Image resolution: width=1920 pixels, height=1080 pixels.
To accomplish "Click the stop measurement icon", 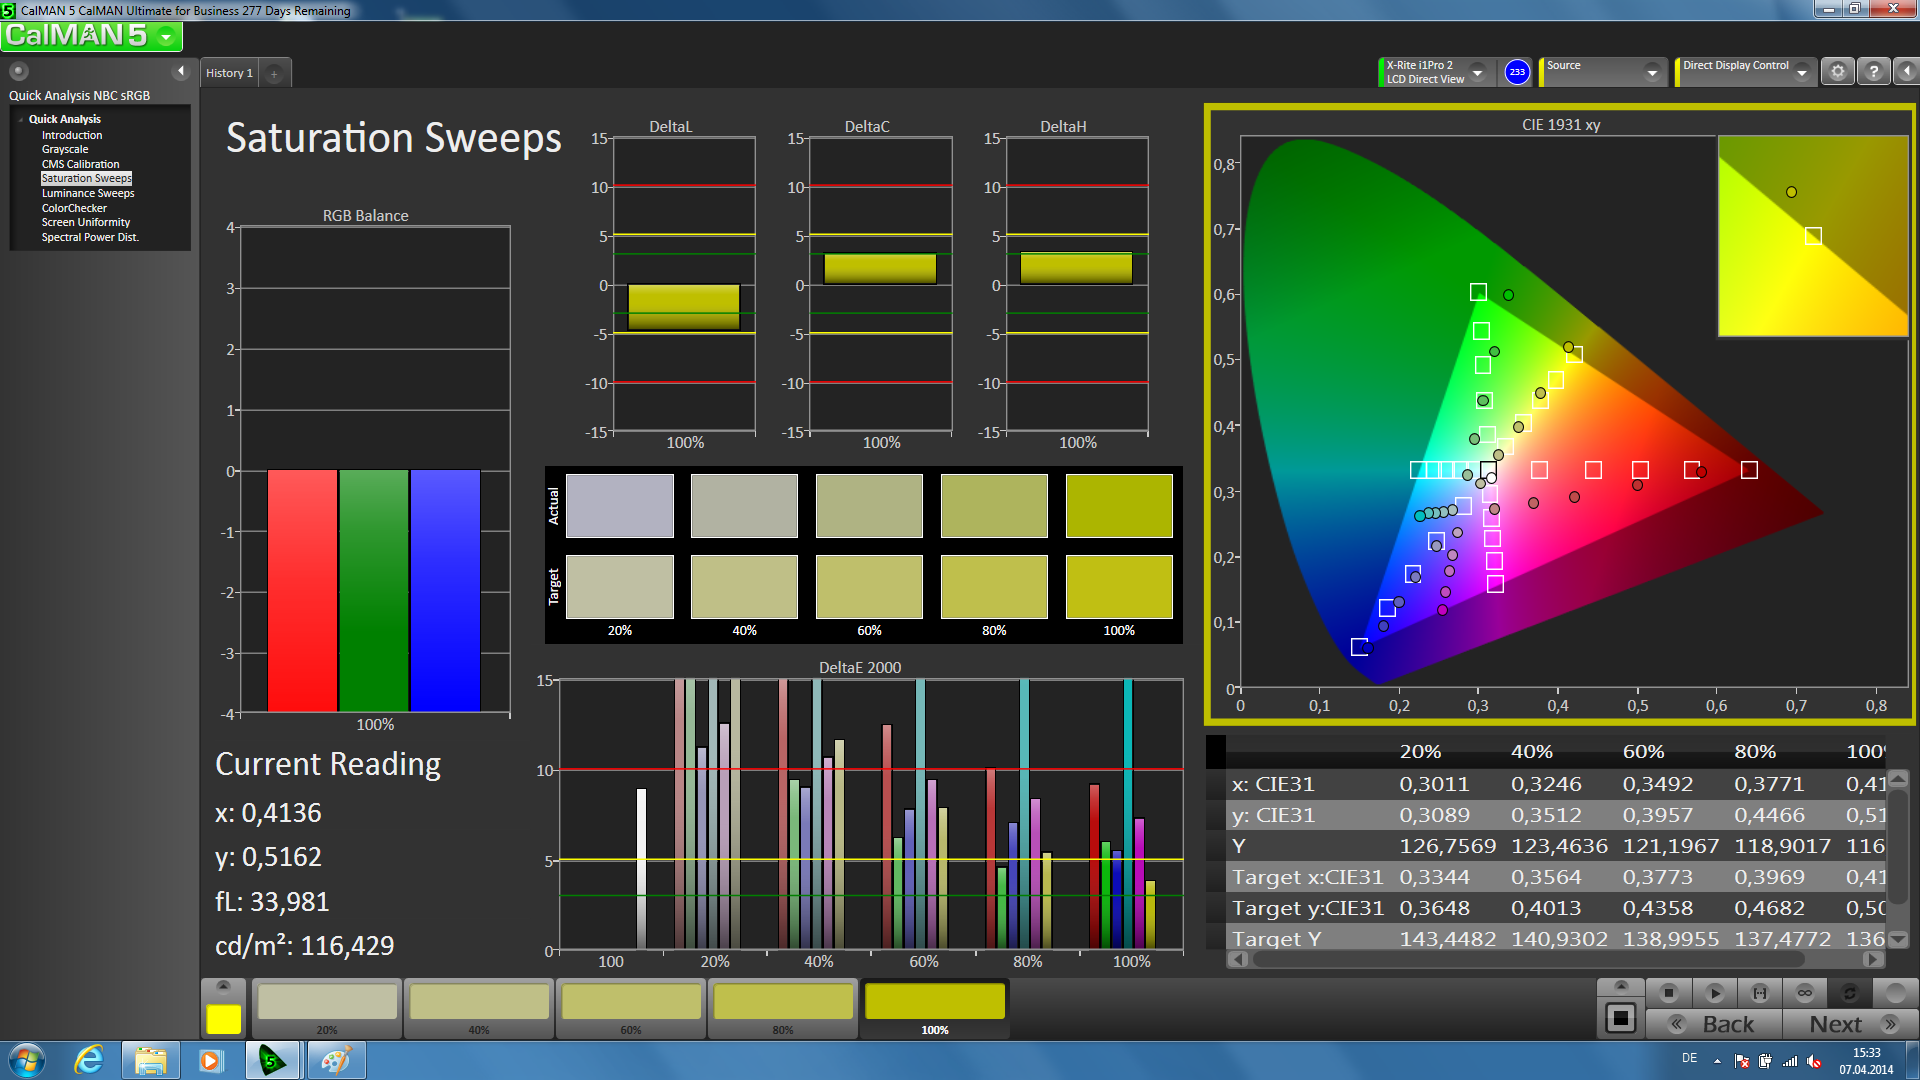I will [x=1668, y=993].
